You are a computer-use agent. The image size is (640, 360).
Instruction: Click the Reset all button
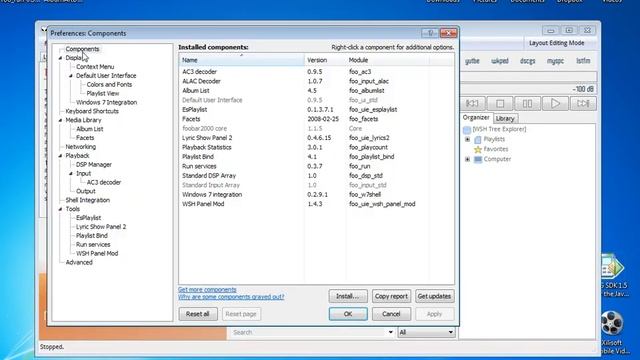(198, 314)
